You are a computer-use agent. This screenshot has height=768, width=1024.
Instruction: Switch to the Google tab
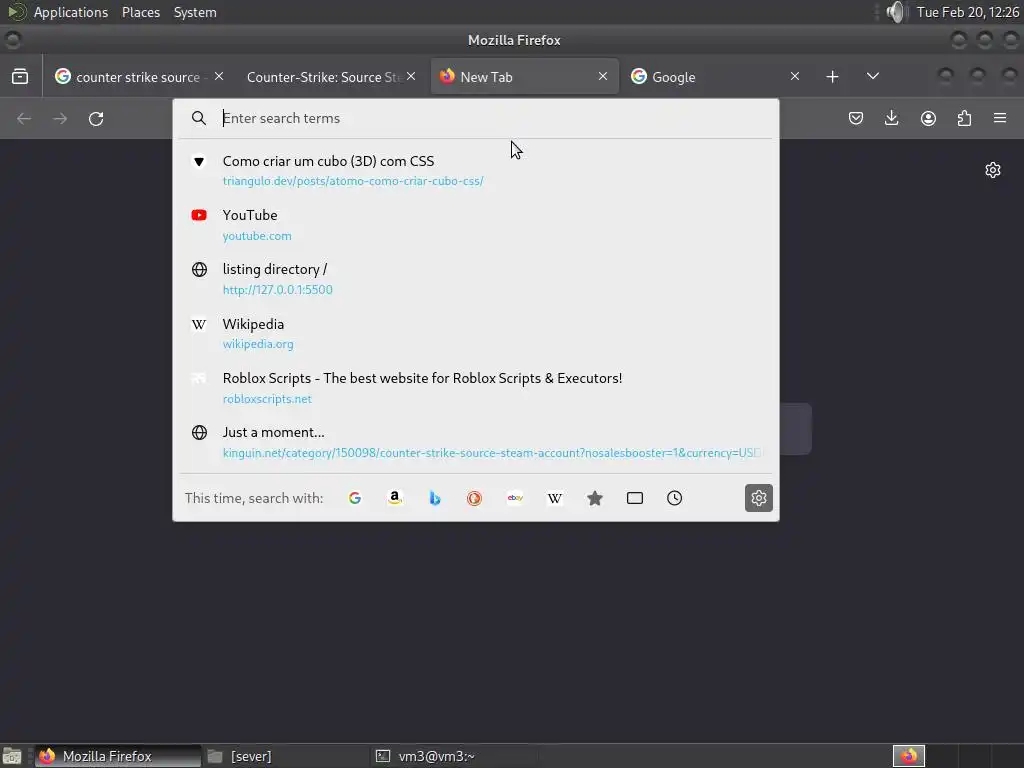714,76
